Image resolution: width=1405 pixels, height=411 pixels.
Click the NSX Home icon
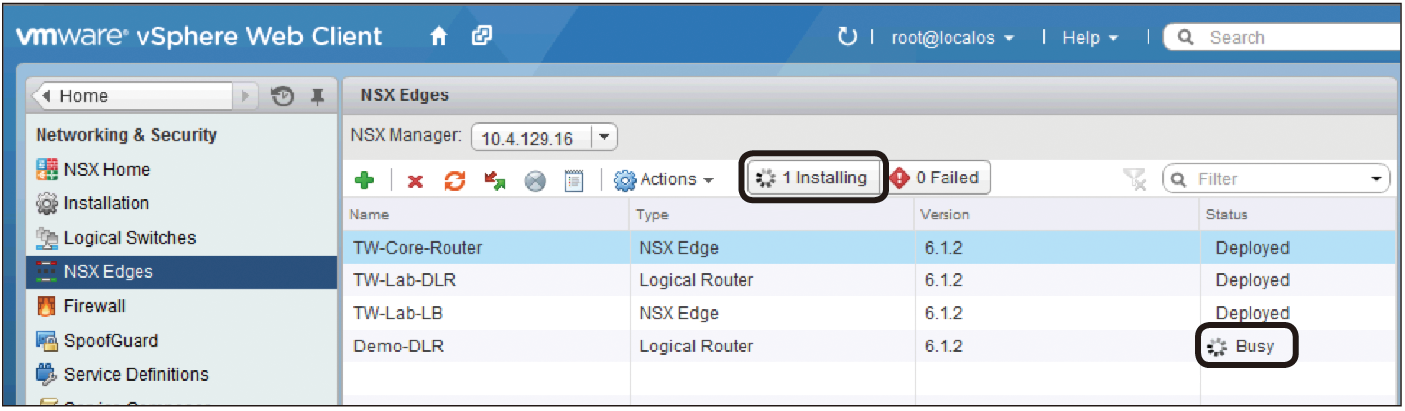[x=47, y=169]
